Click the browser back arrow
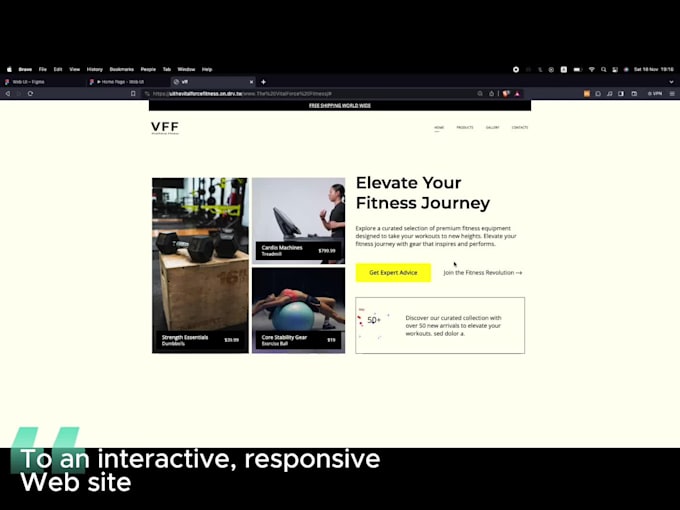This screenshot has width=680, height=510. pos(8,93)
